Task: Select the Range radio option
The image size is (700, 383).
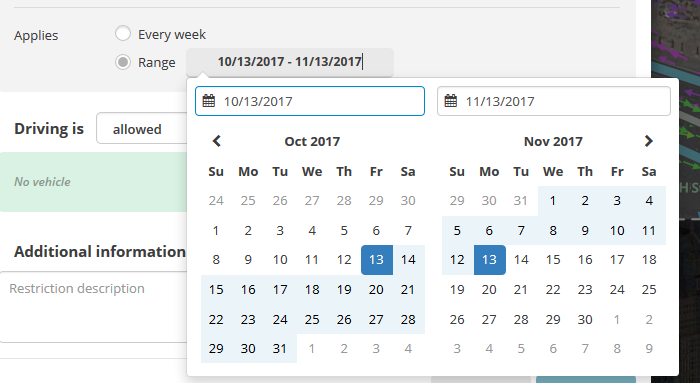Action: click(123, 62)
